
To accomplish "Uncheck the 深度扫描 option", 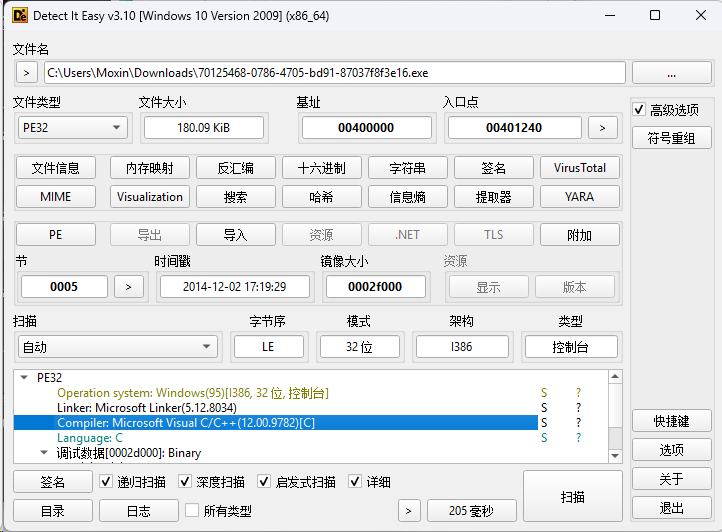I will point(185,482).
